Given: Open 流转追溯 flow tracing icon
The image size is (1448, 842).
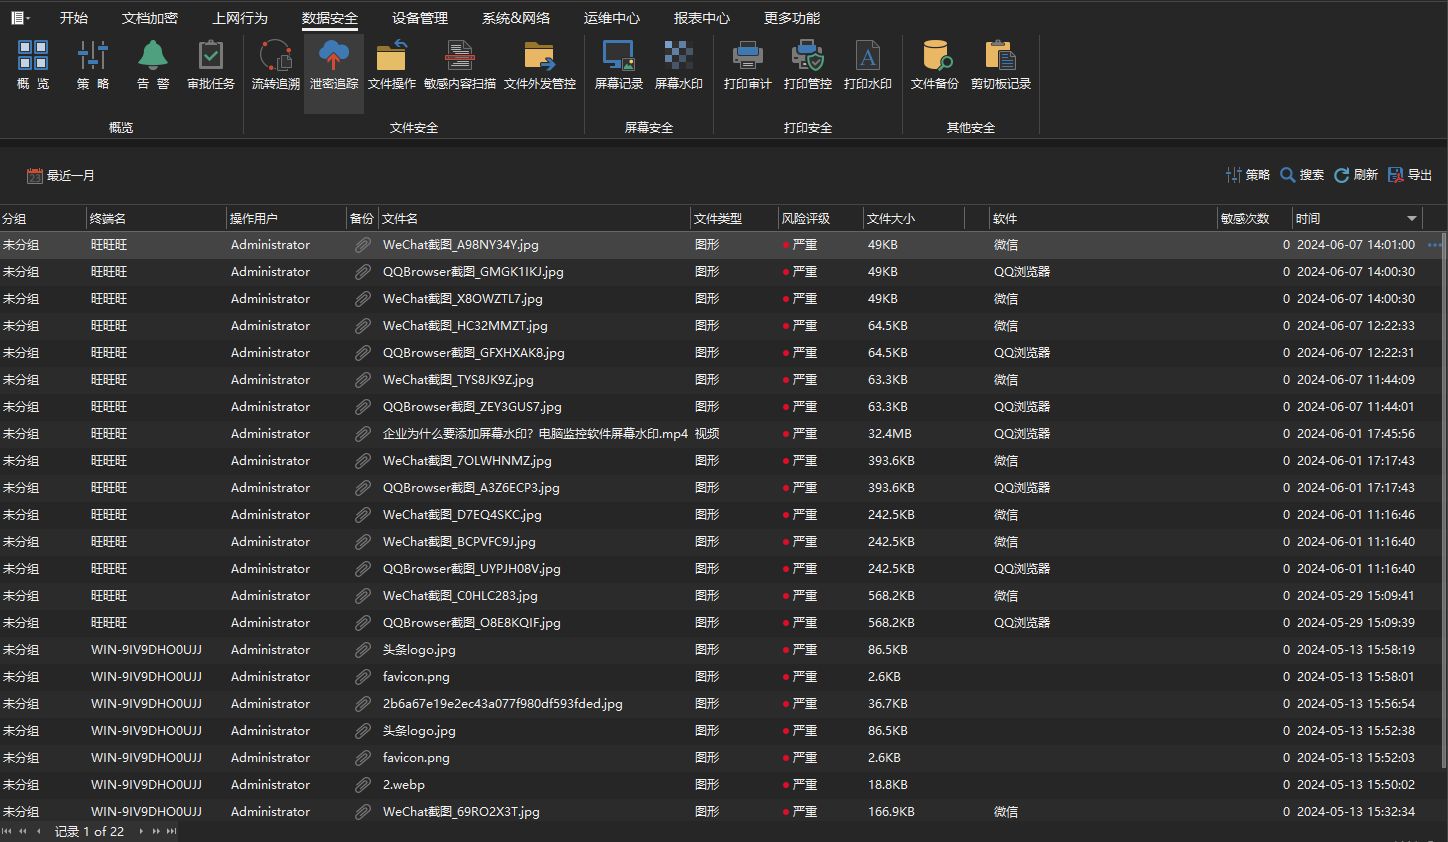Looking at the screenshot, I should click(x=275, y=65).
